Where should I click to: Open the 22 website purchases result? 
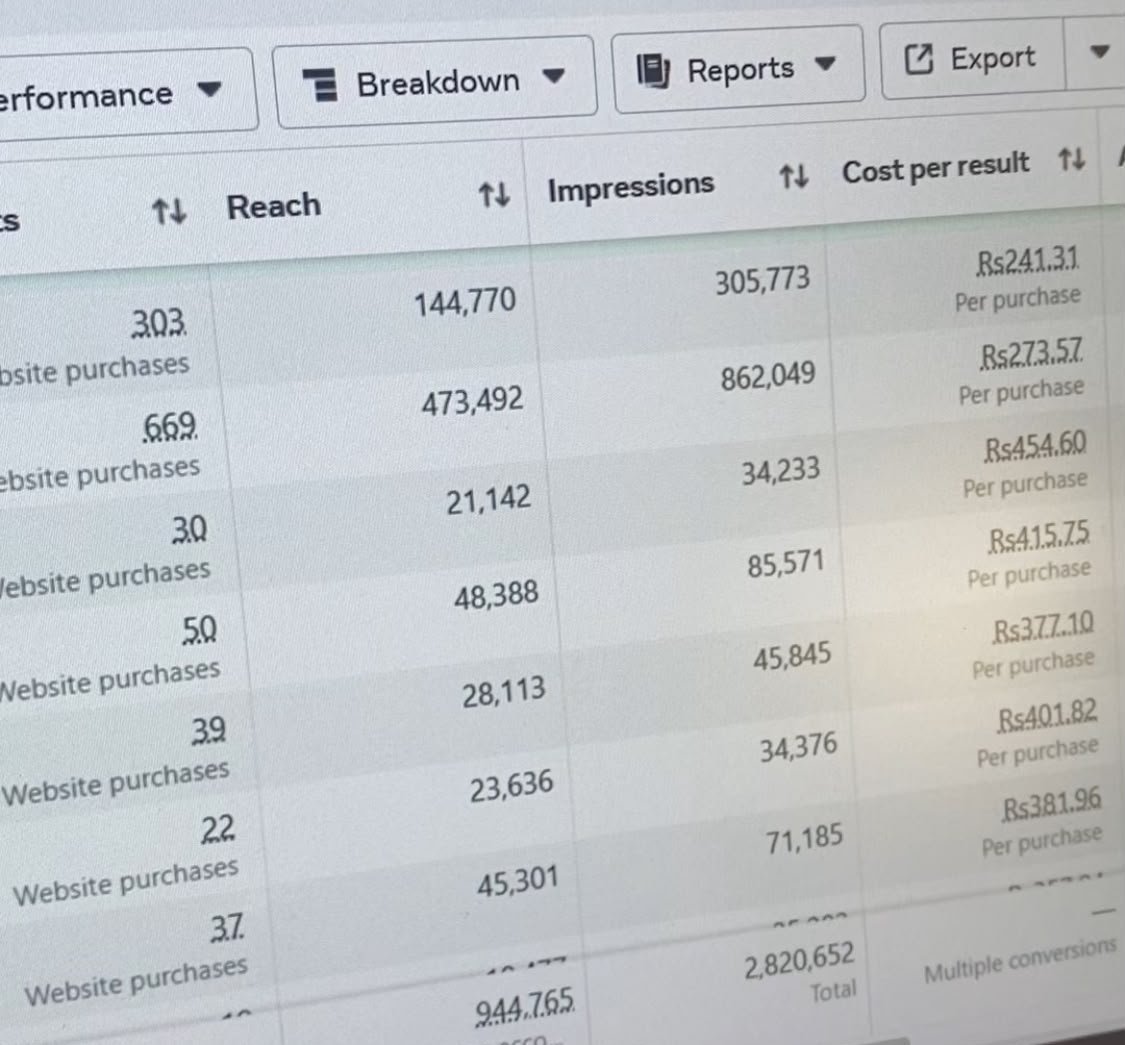[217, 830]
